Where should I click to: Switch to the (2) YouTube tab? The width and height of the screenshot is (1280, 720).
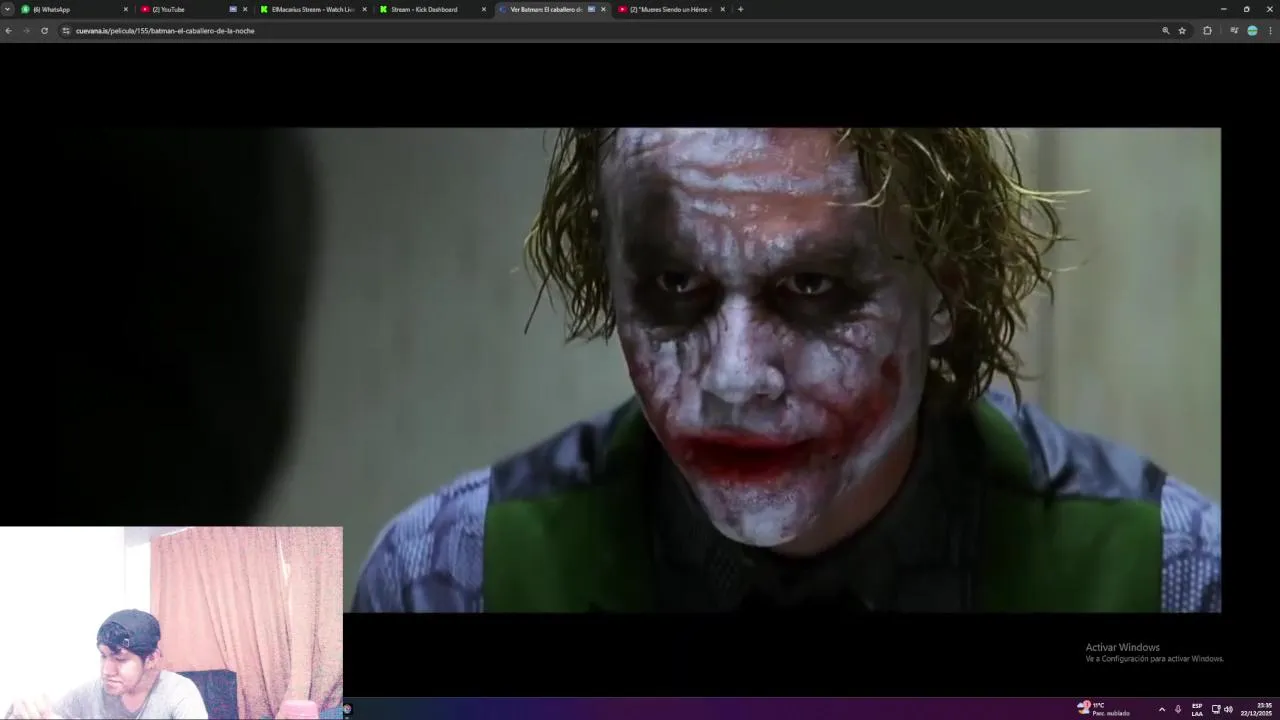point(194,9)
